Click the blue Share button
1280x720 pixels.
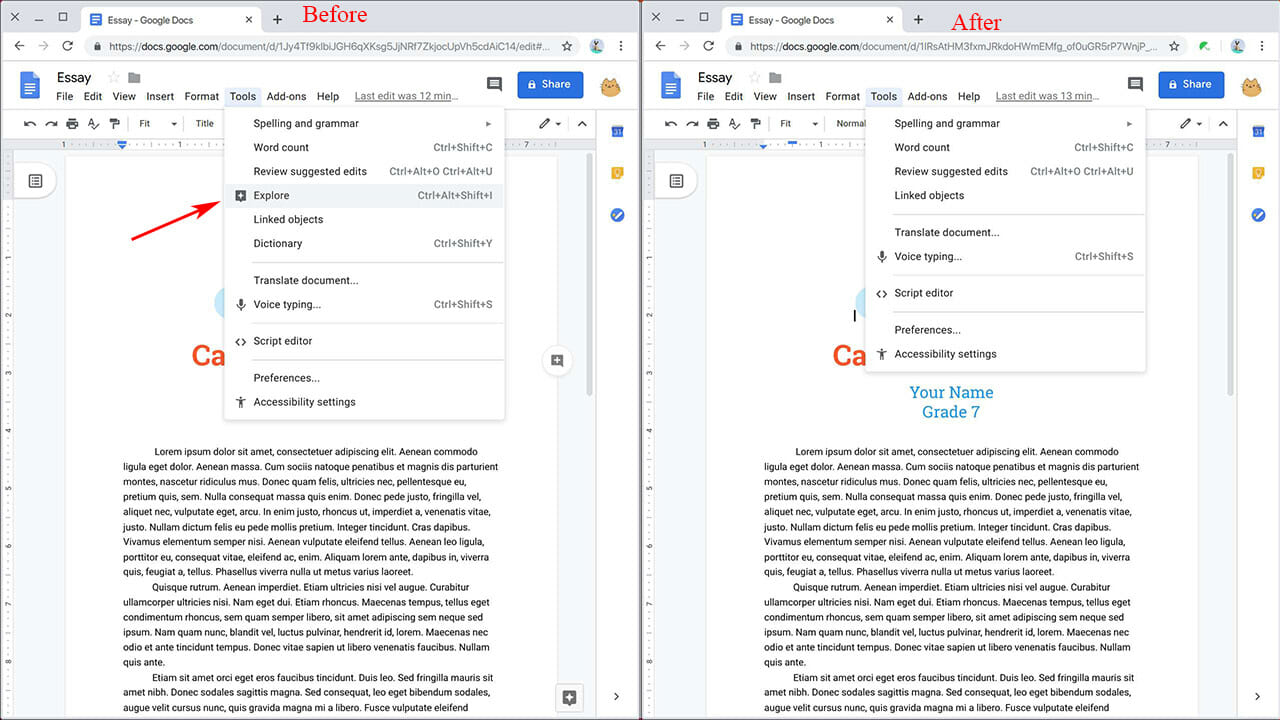(x=550, y=85)
